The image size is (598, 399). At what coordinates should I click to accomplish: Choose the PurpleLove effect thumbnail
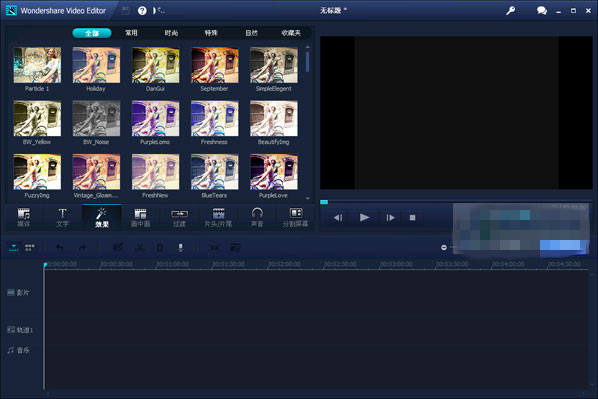point(274,172)
